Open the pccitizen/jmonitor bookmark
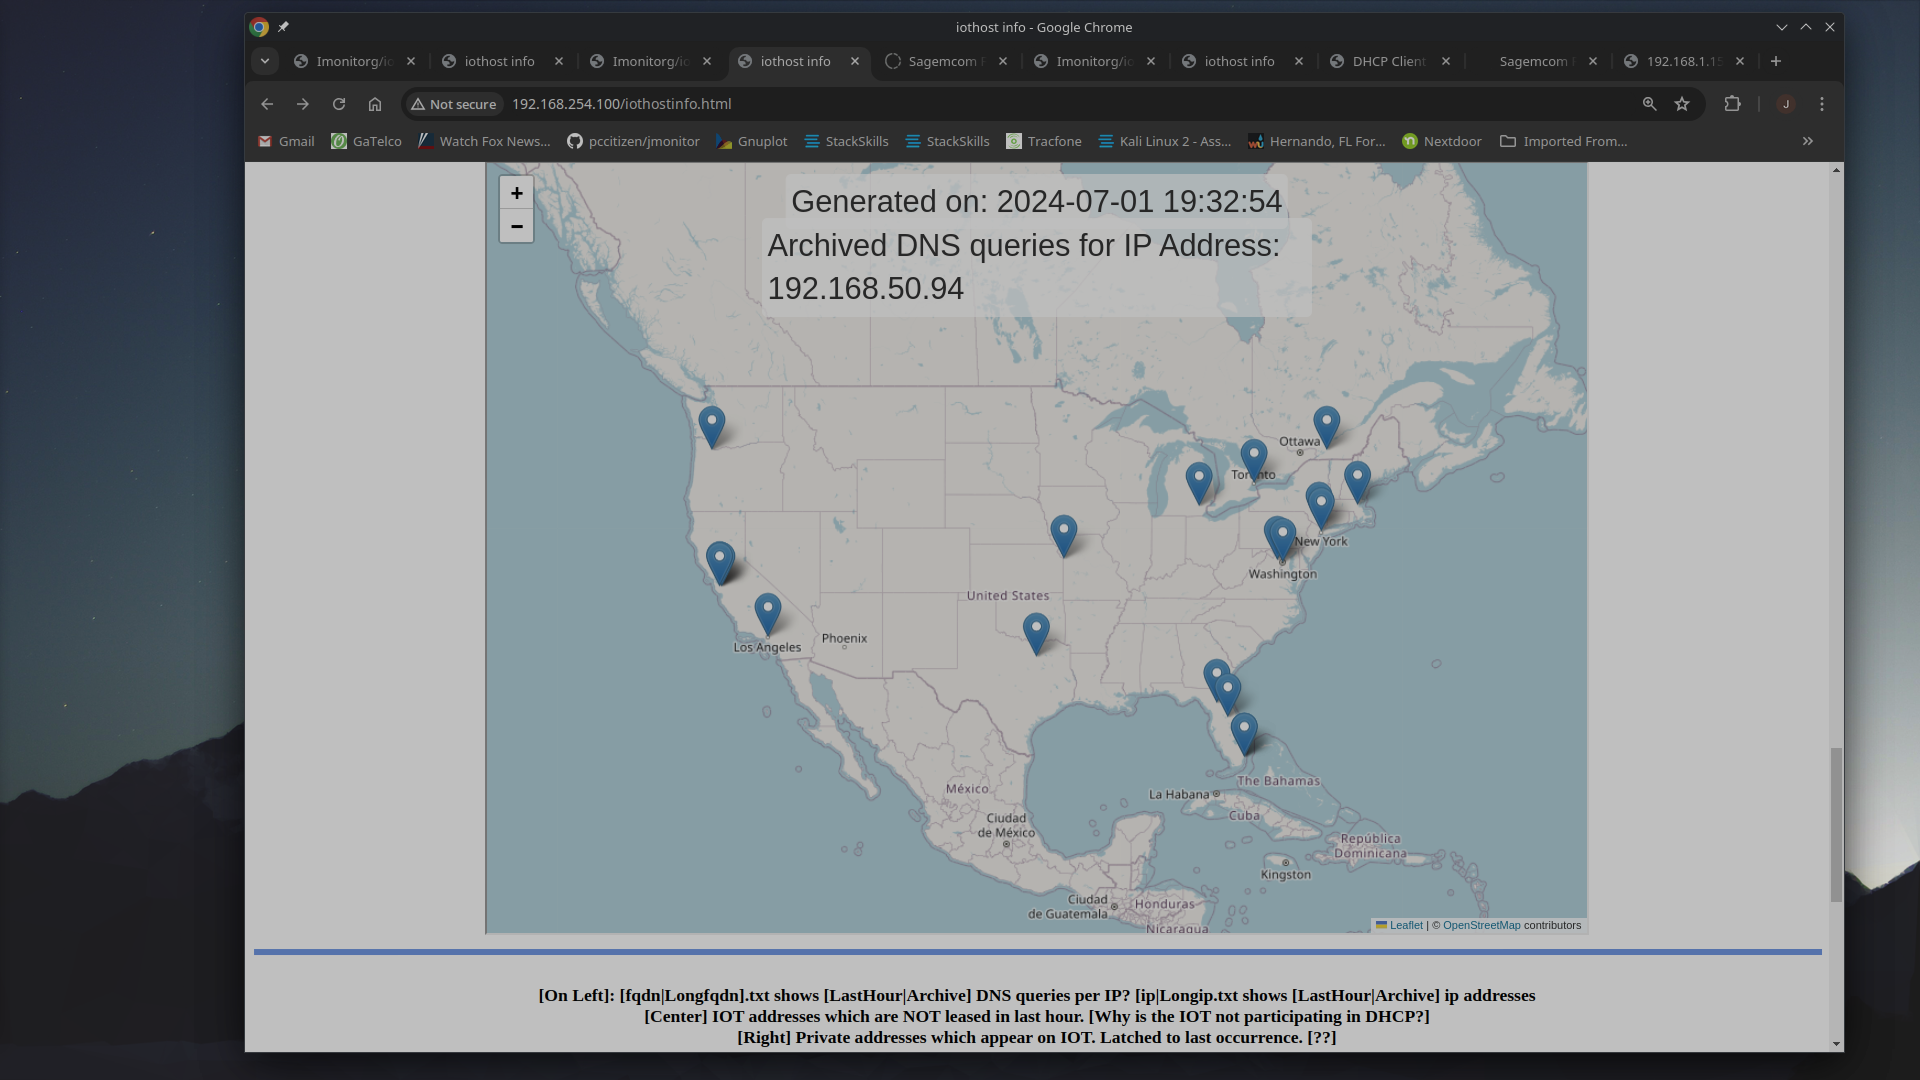This screenshot has width=1920, height=1080. (x=633, y=141)
